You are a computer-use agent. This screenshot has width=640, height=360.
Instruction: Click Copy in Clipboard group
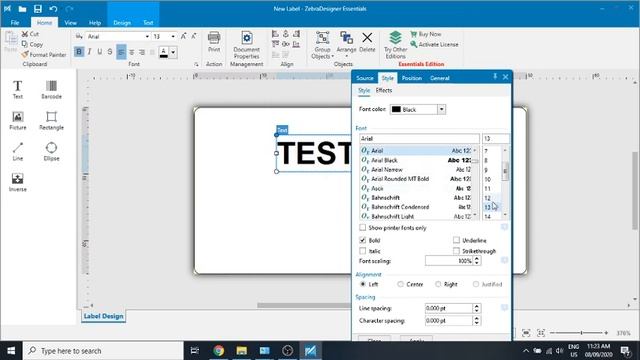coord(32,44)
